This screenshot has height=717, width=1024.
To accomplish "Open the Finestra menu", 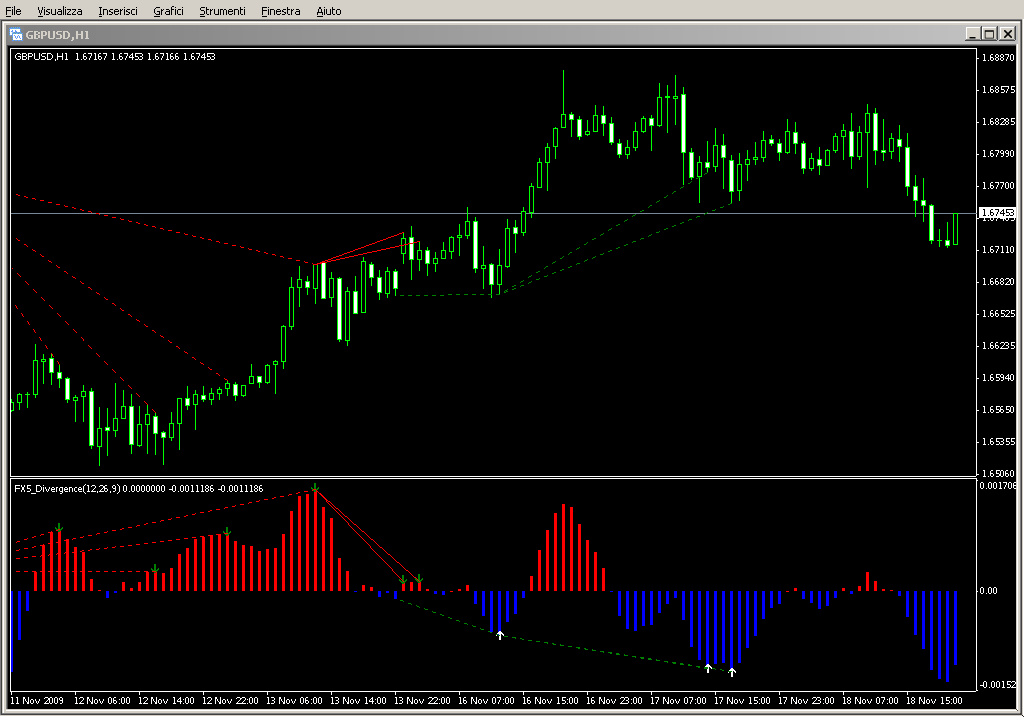I will pos(280,11).
